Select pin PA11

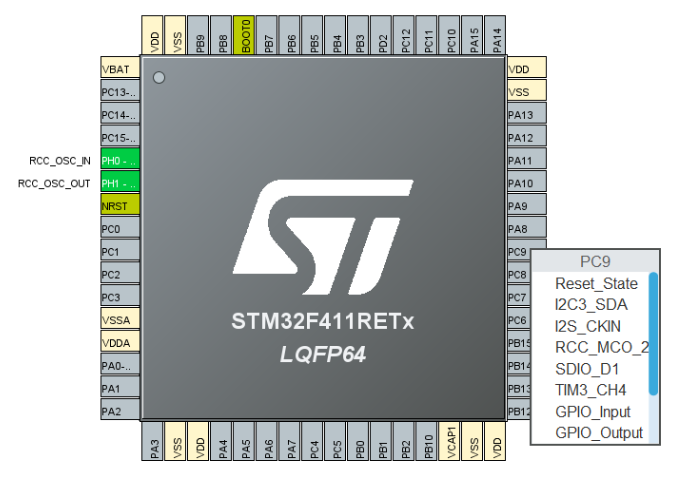527,159
